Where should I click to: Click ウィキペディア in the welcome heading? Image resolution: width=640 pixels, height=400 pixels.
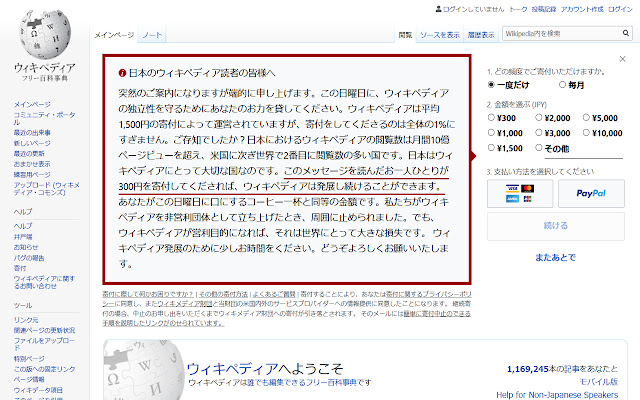(x=232, y=369)
